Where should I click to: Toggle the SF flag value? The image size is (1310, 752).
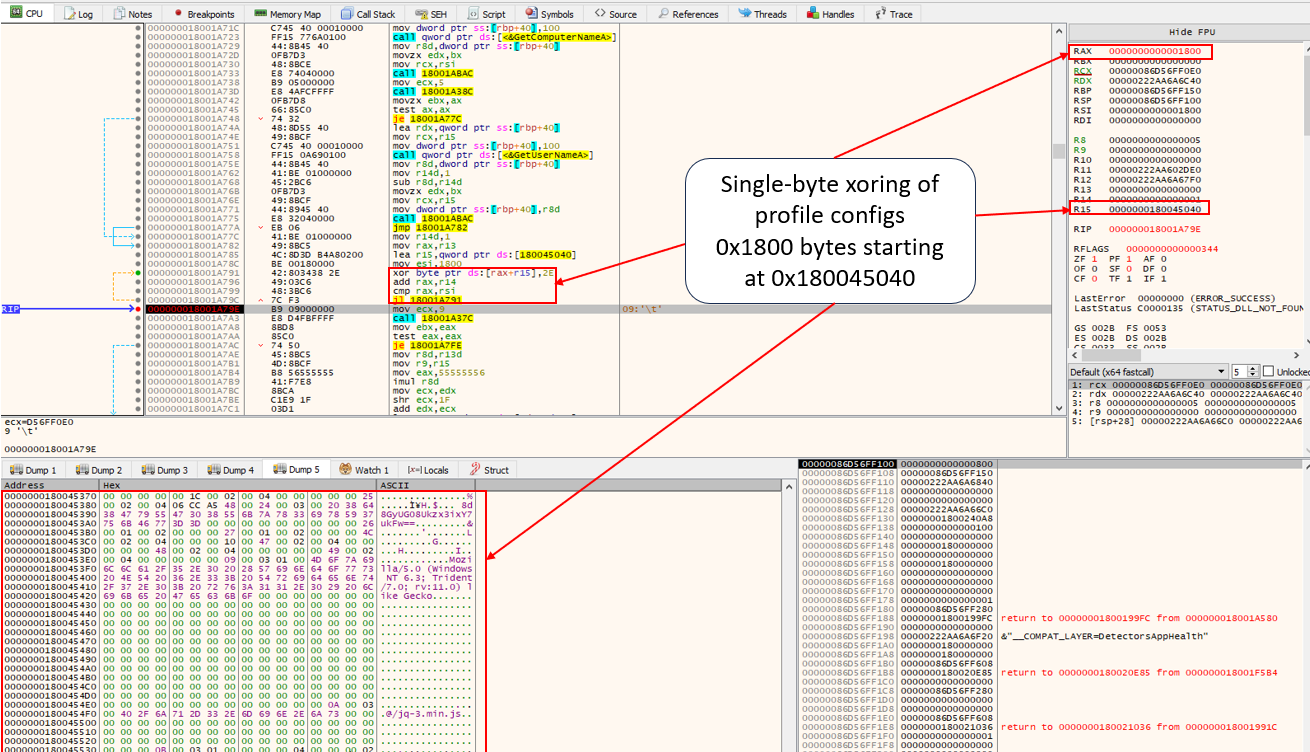tap(1131, 267)
